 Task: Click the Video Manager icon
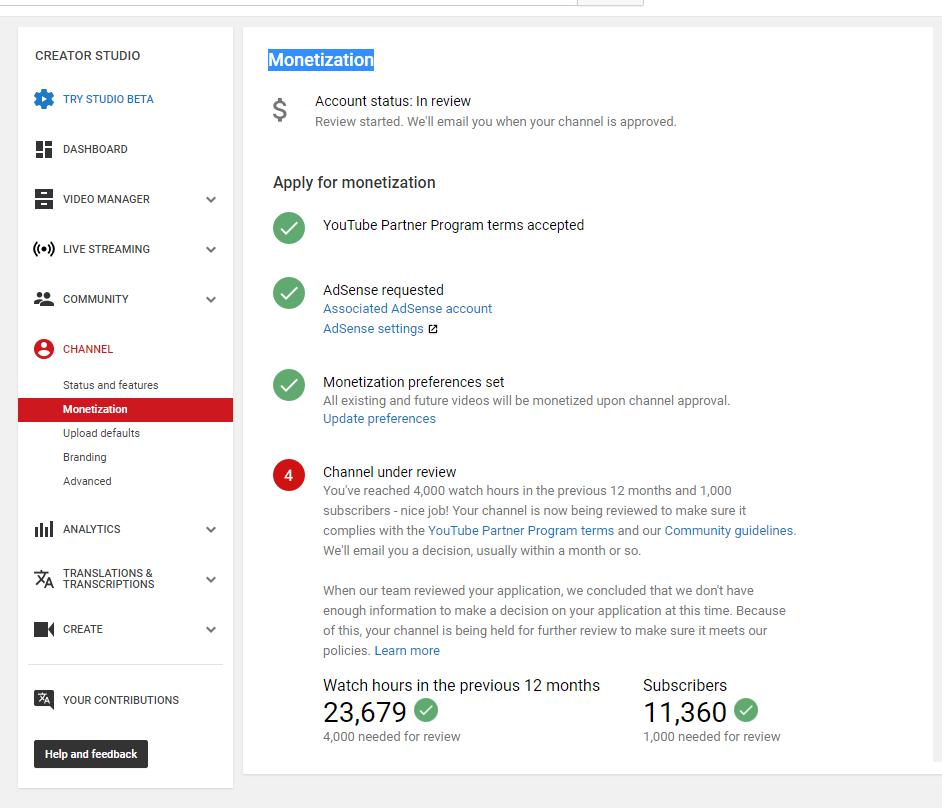(x=44, y=199)
